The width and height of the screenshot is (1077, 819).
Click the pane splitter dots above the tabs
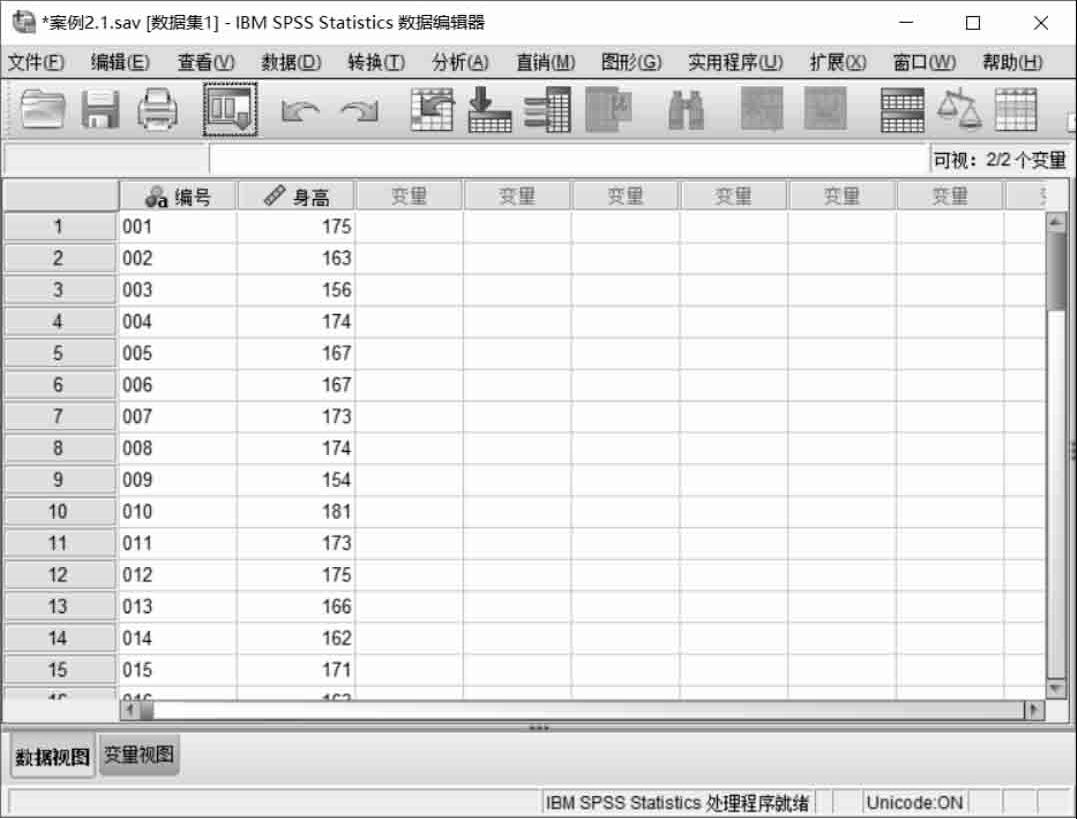tap(538, 728)
